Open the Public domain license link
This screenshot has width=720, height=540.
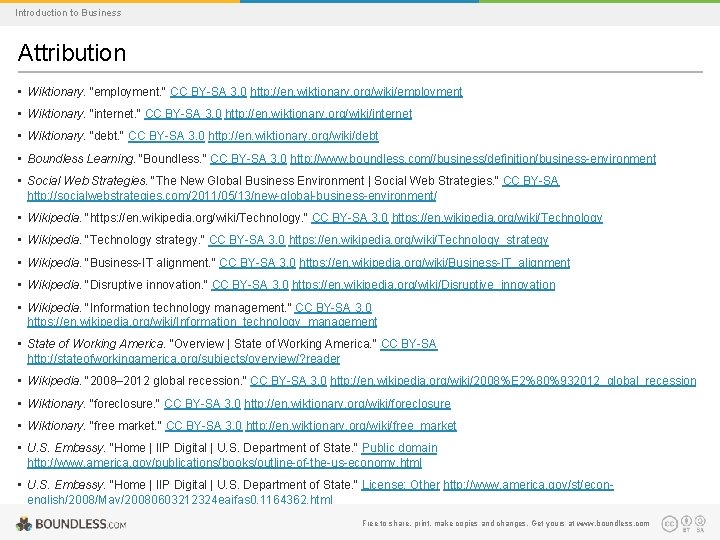click(399, 448)
